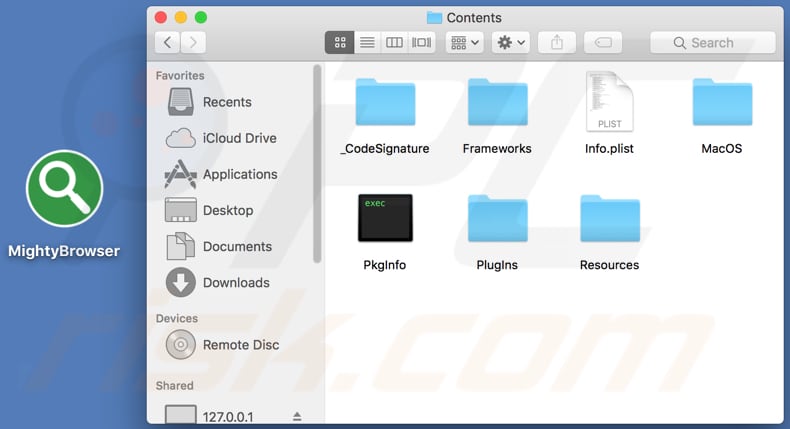Maximize the window with the green button

point(201,18)
